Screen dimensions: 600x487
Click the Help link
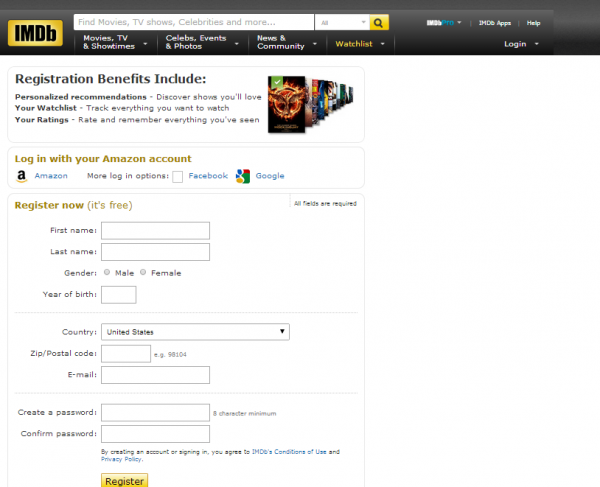pos(533,23)
